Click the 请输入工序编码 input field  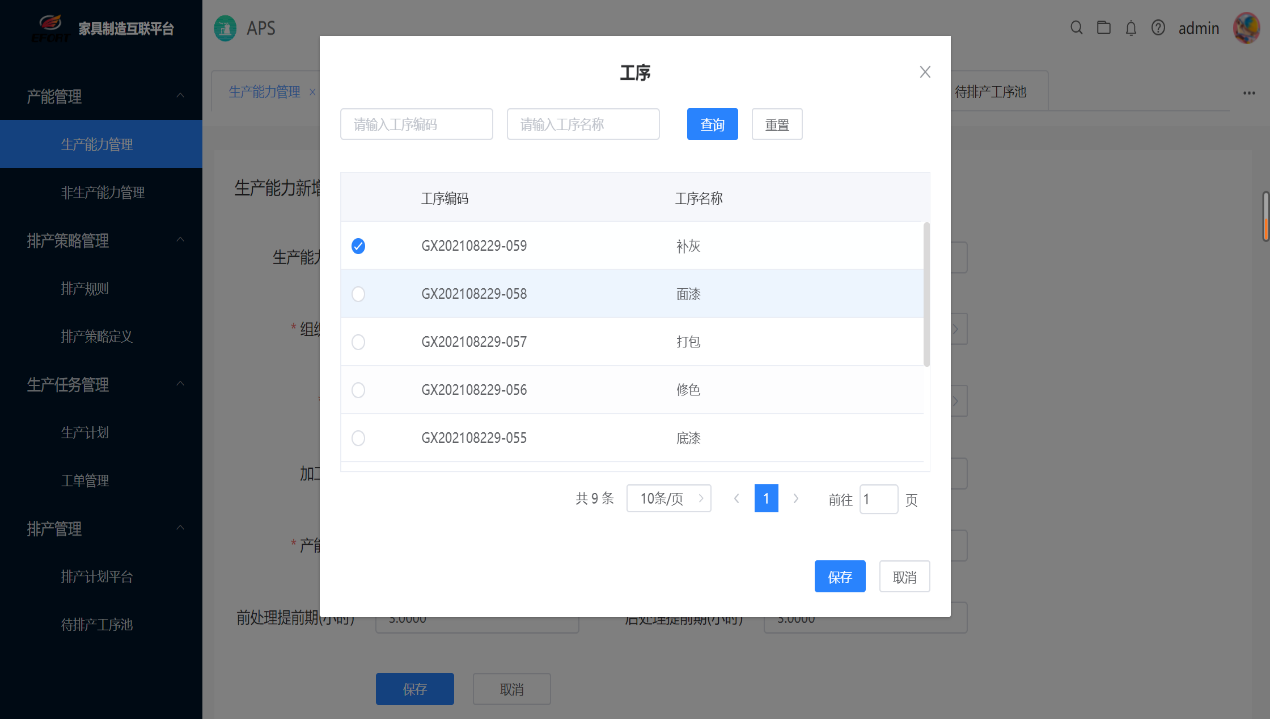click(416, 125)
